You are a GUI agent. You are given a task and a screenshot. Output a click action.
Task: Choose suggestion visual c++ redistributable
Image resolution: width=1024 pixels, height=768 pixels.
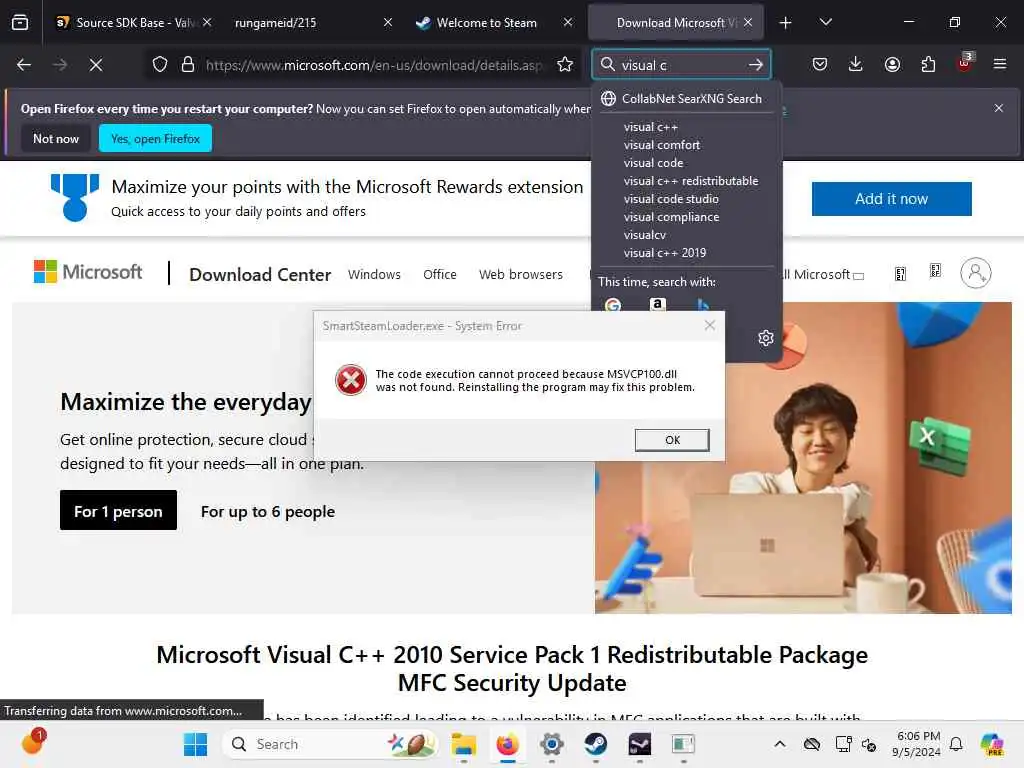coord(685,181)
